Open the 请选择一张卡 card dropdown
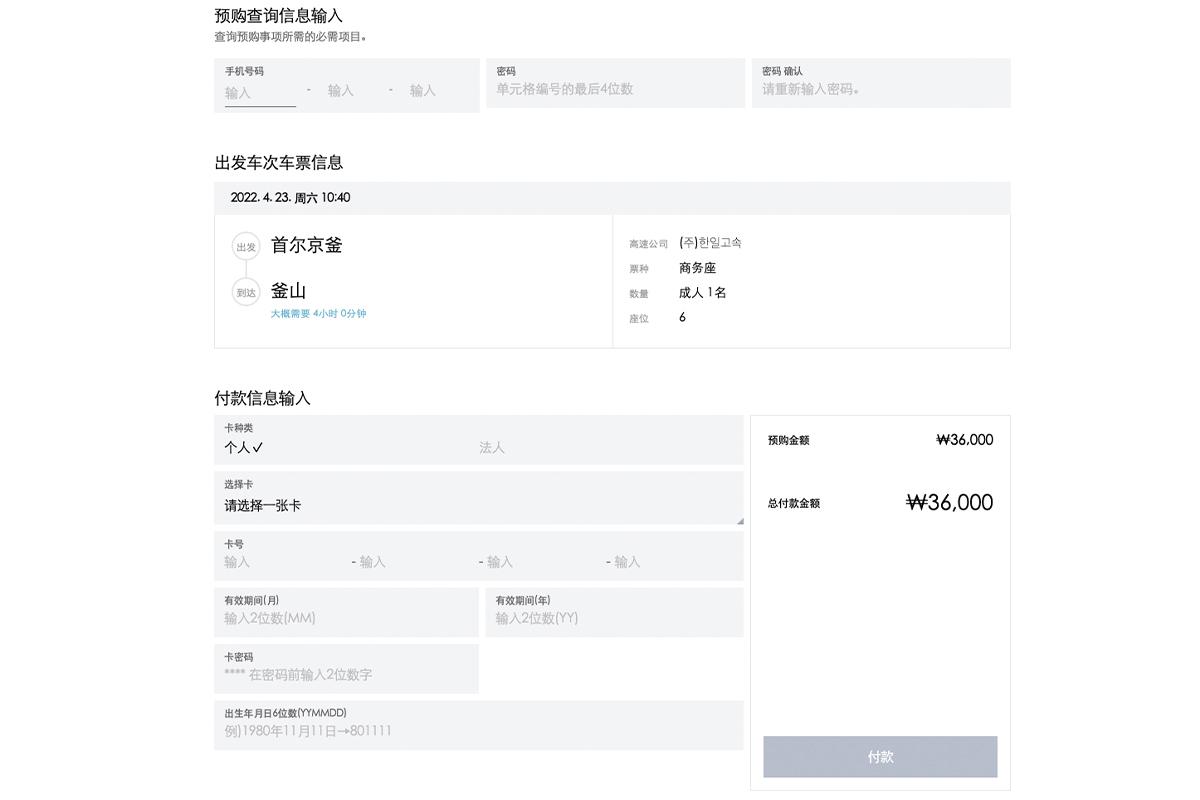1200x800 pixels. point(478,505)
